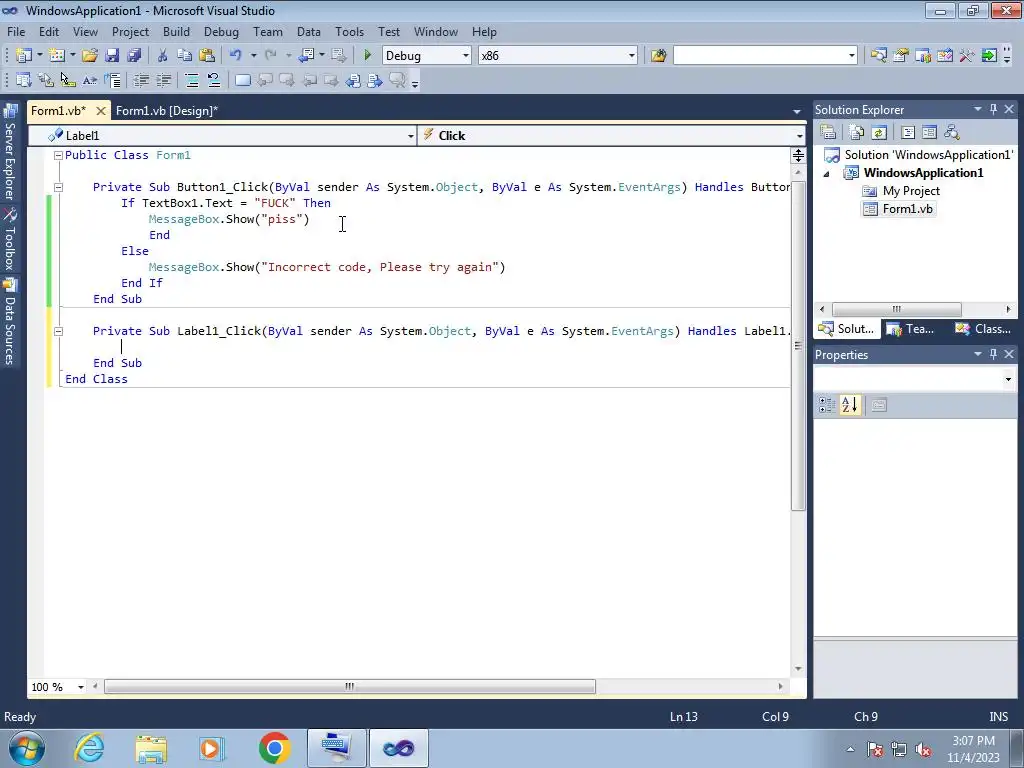Open Google Chrome from the taskbar
The image size is (1024, 768).
pos(275,748)
